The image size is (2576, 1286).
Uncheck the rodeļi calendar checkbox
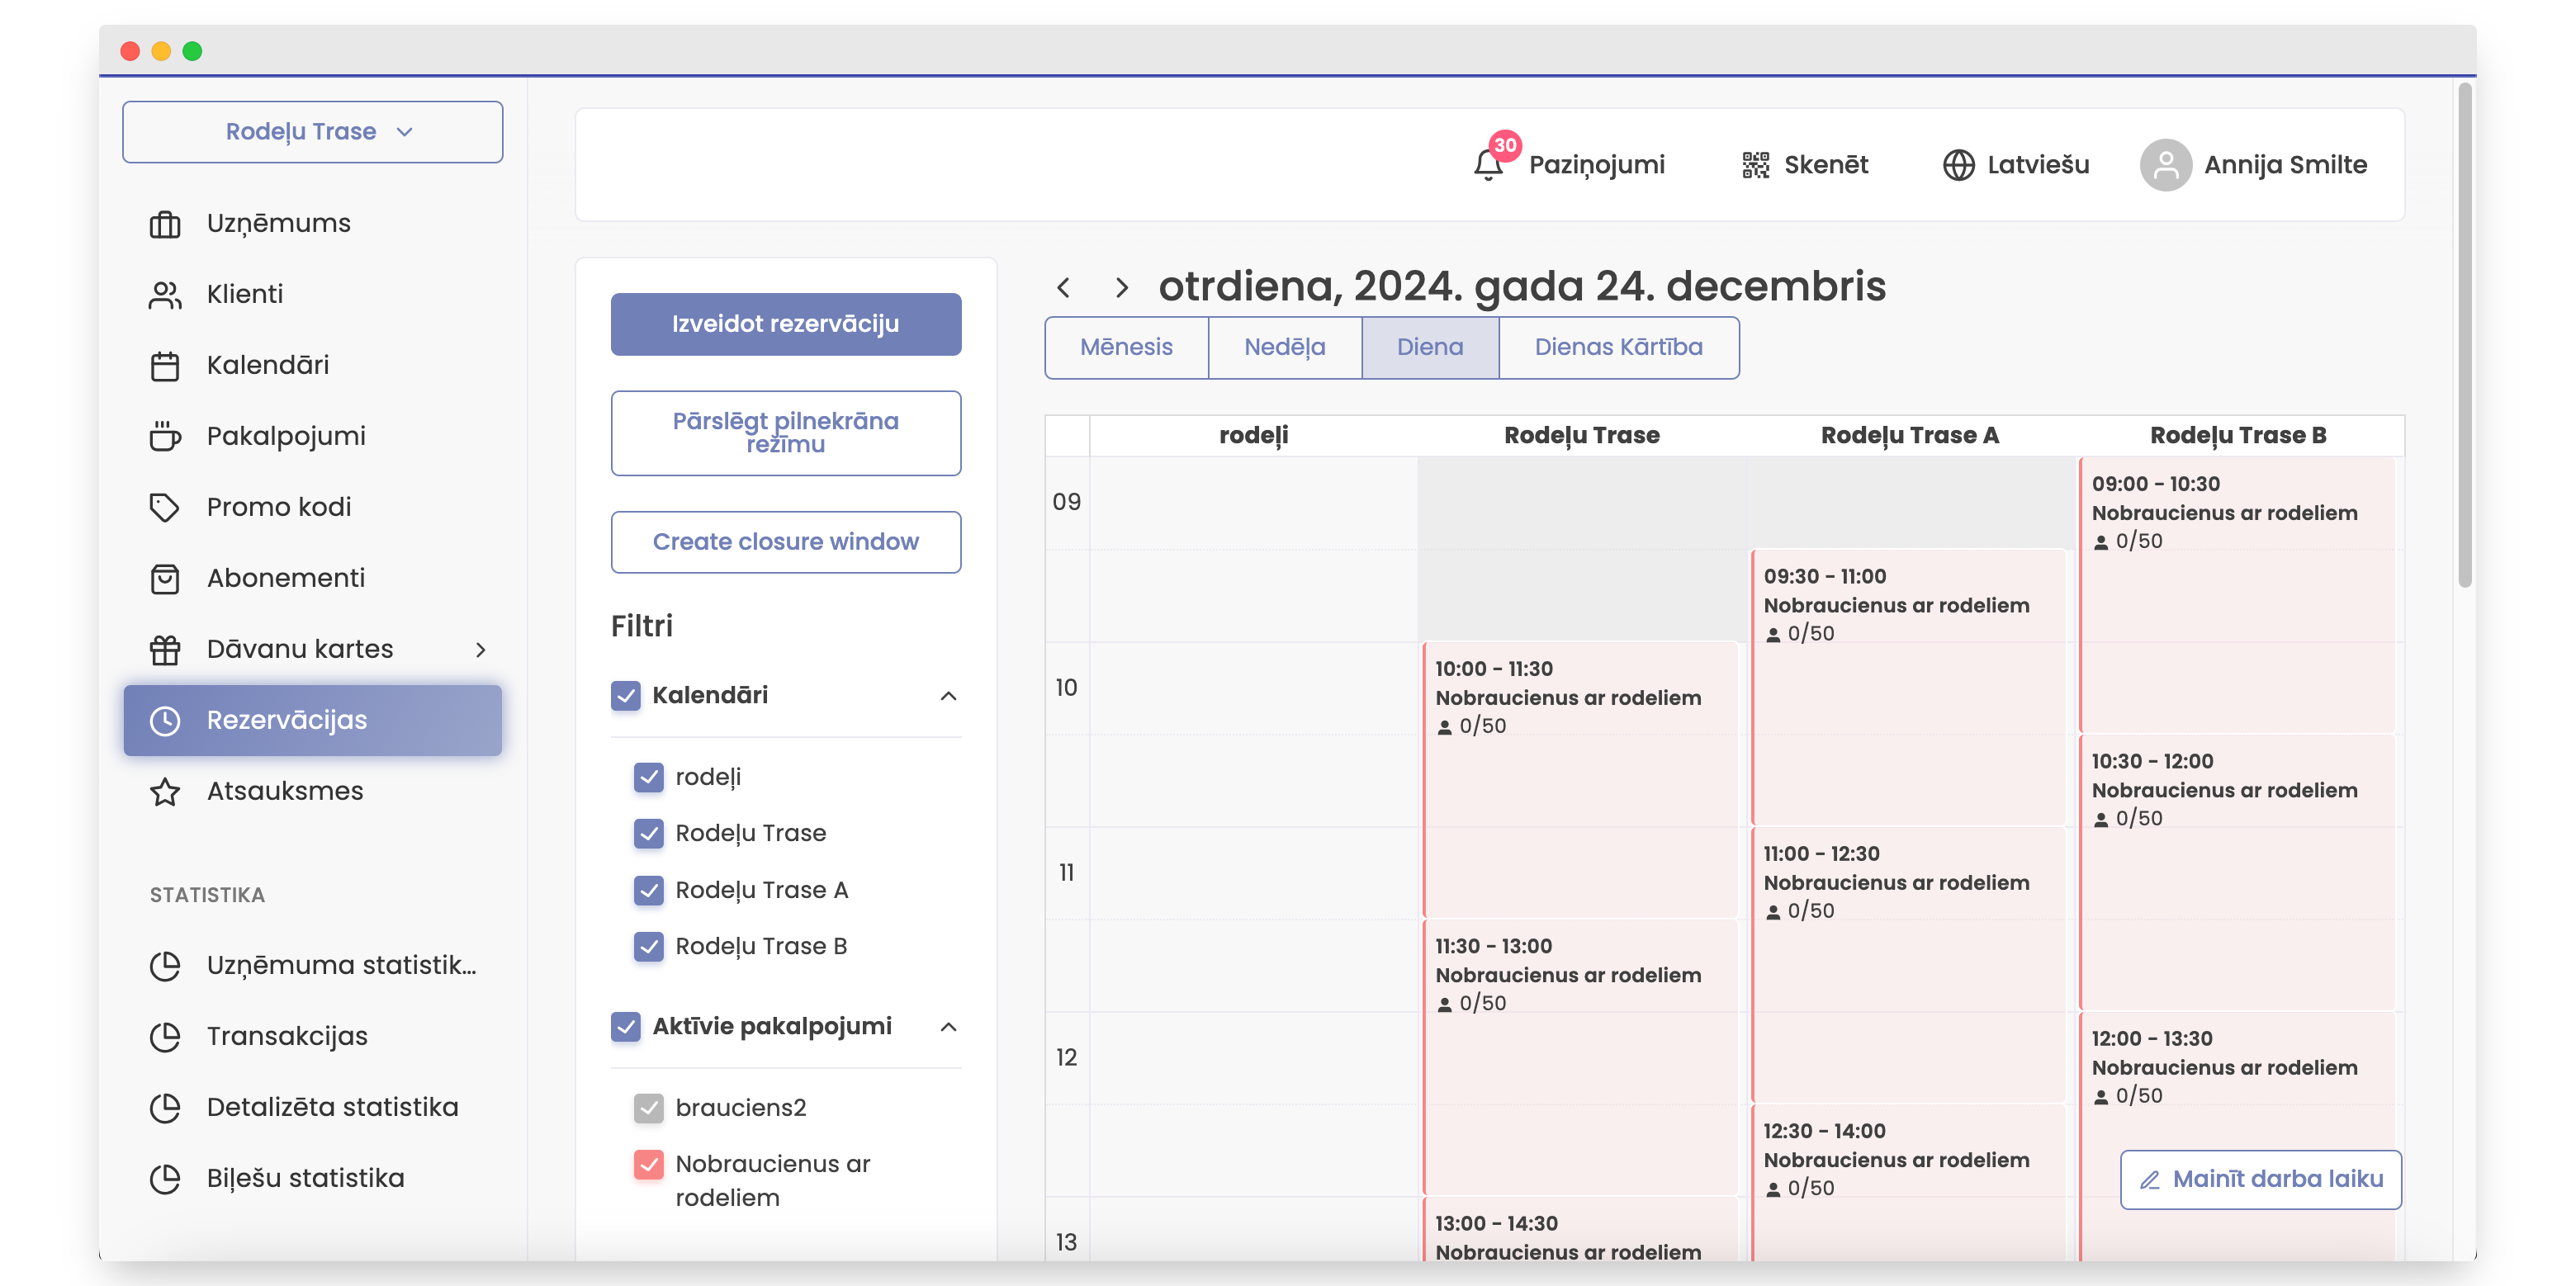(649, 777)
